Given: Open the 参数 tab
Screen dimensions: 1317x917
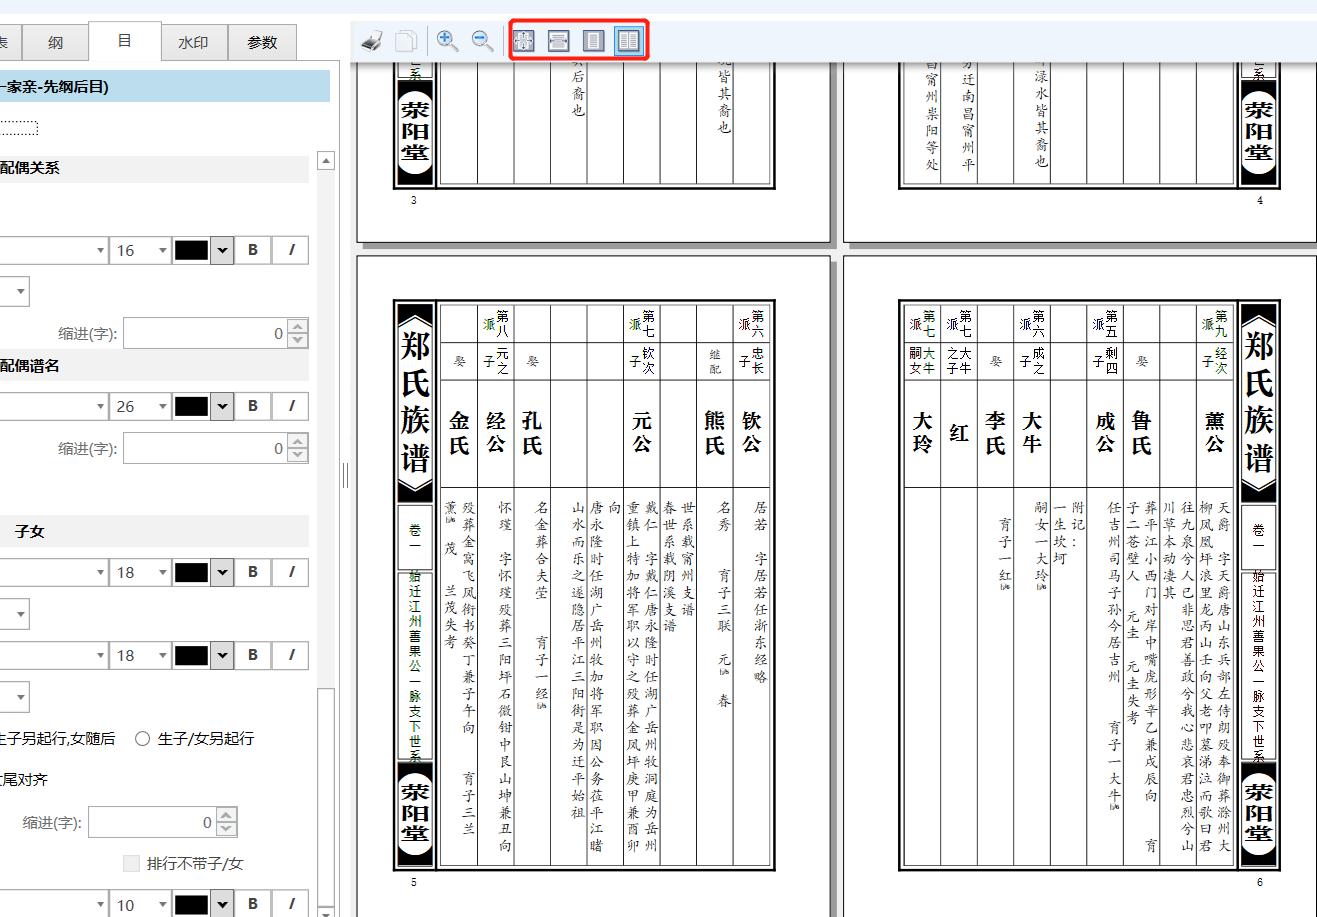Looking at the screenshot, I should tap(262, 42).
